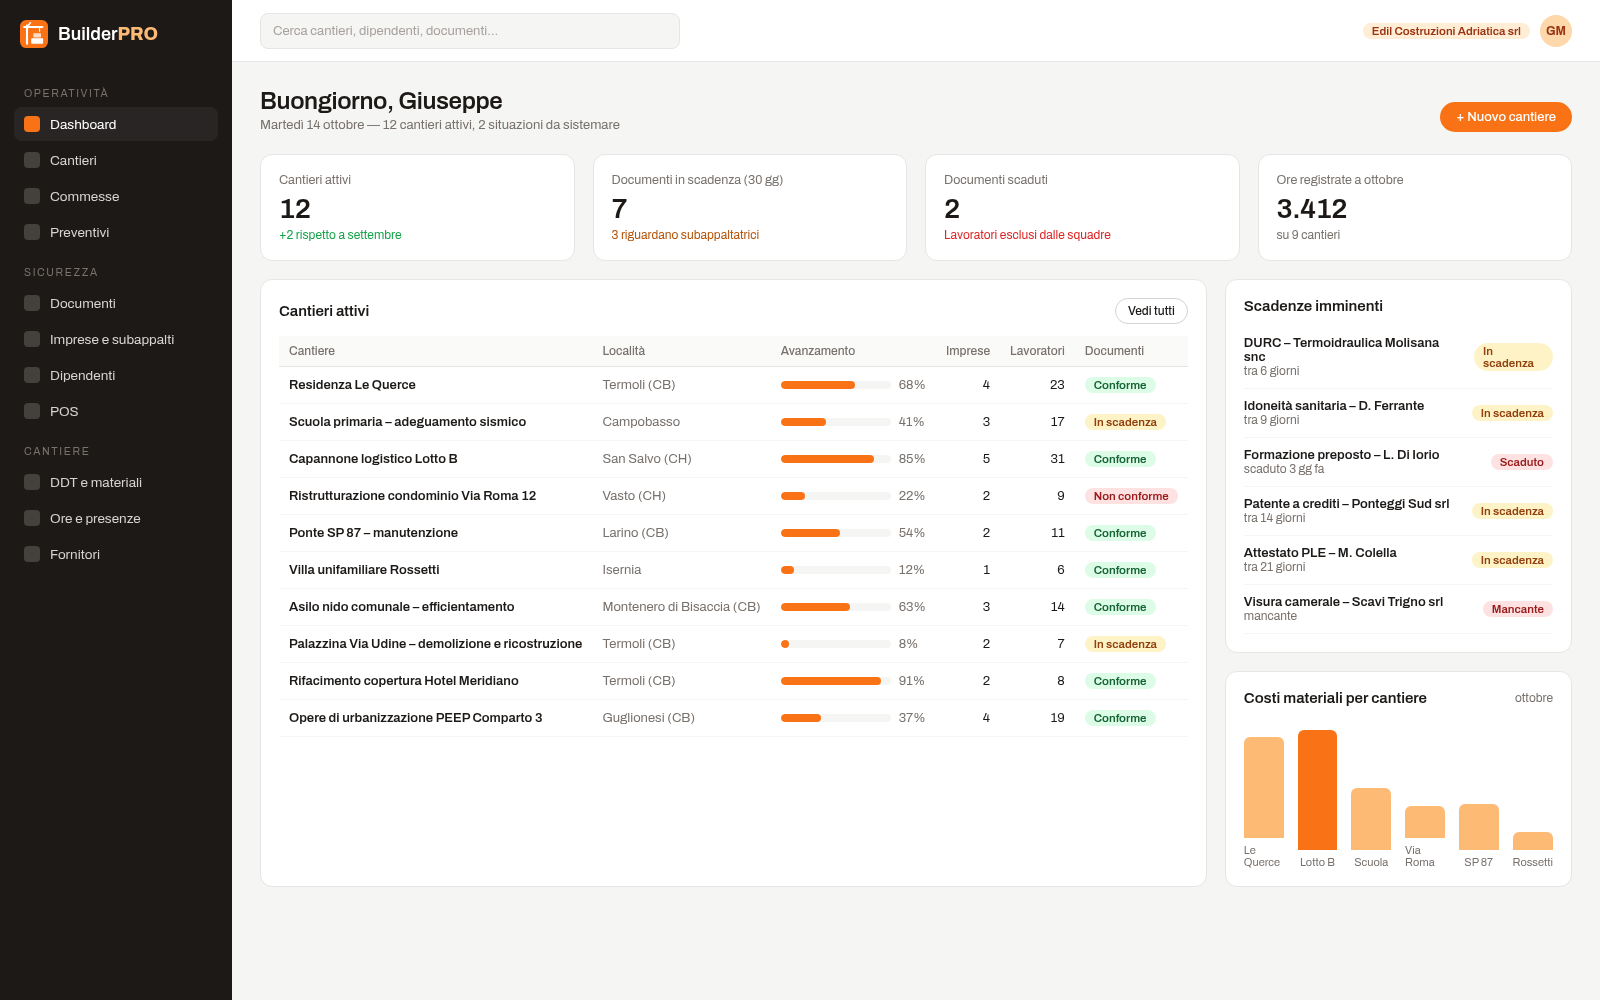Image resolution: width=1600 pixels, height=1000 pixels.
Task: Click Conforme badge for Asilo nido comunale
Action: pos(1120,607)
